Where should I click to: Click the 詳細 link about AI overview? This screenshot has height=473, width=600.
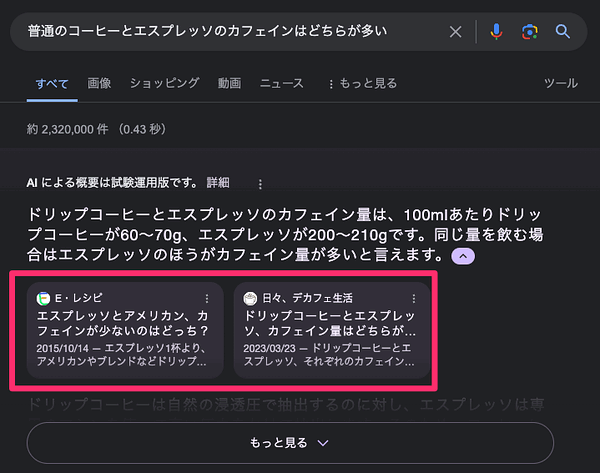218,183
